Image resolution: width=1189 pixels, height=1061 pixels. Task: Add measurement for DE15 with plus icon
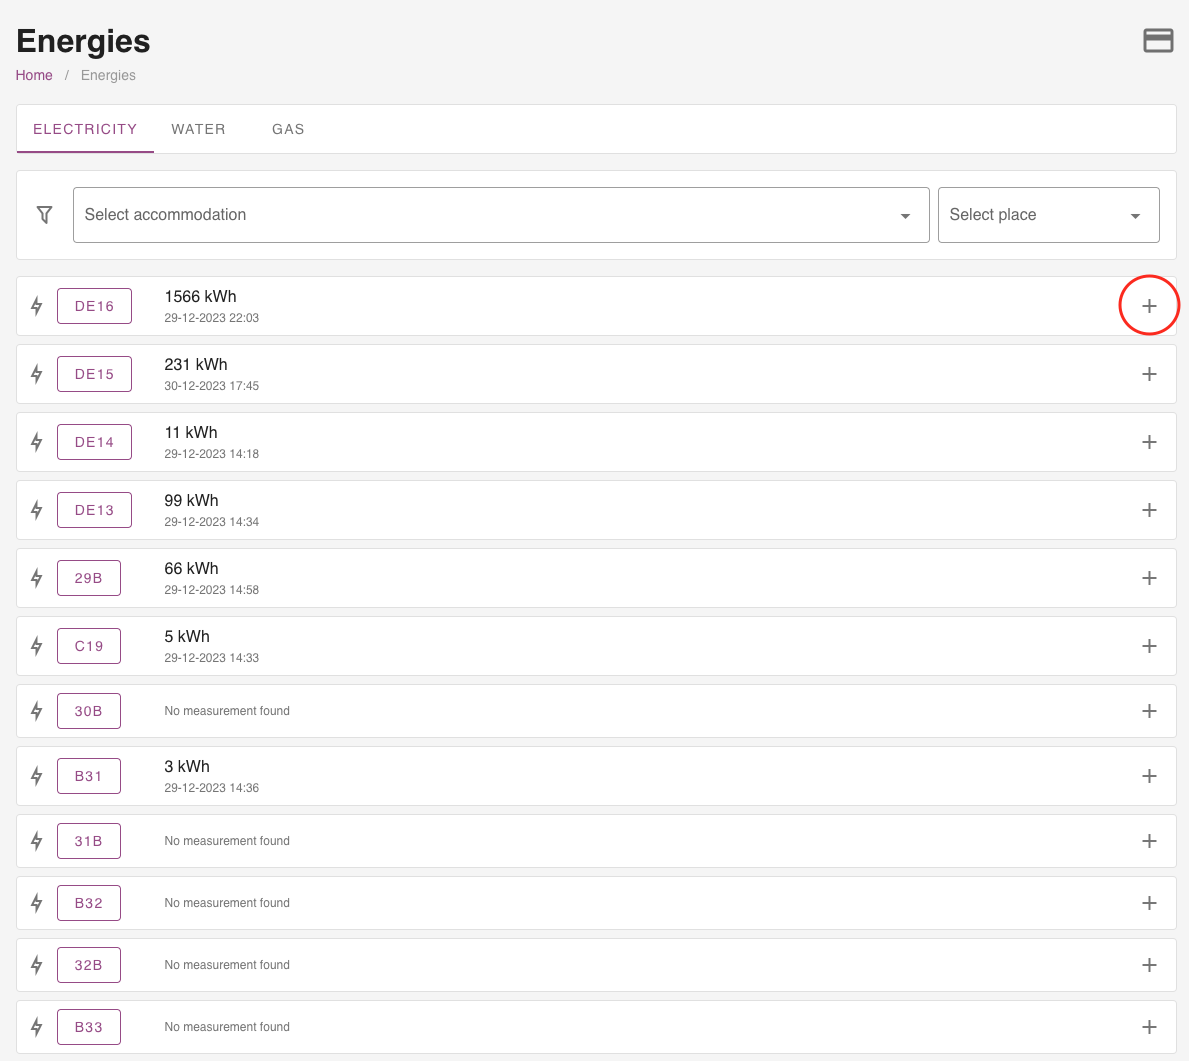click(x=1149, y=374)
